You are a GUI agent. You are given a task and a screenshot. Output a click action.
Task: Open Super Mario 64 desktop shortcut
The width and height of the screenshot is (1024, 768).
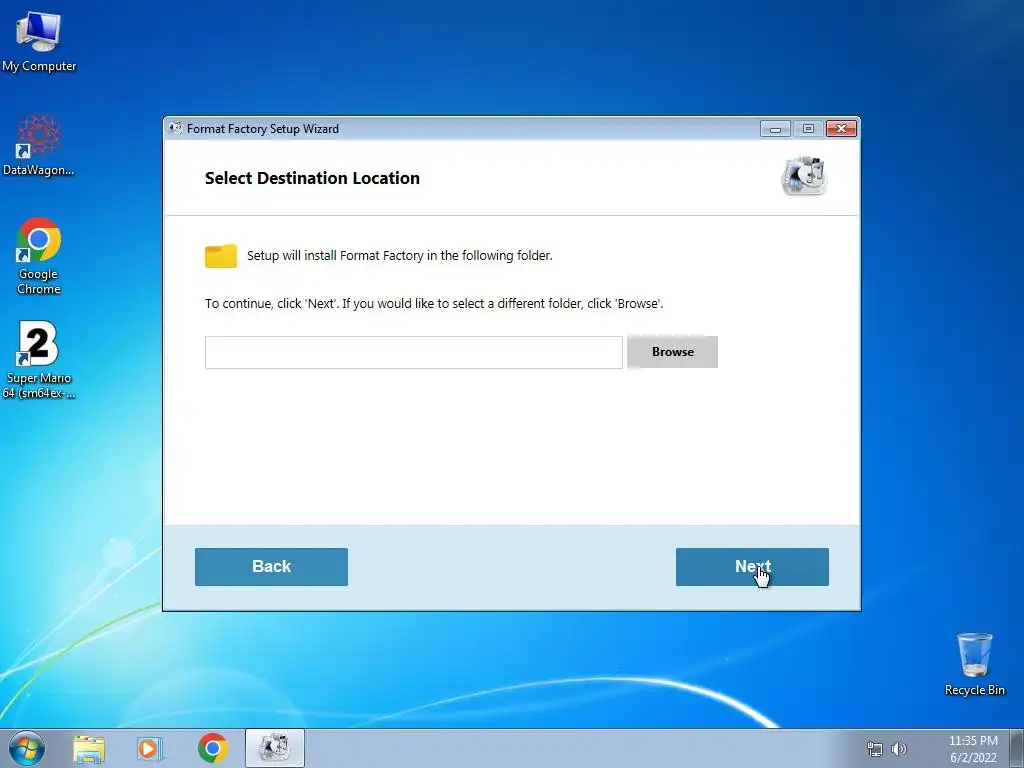pyautogui.click(x=39, y=359)
